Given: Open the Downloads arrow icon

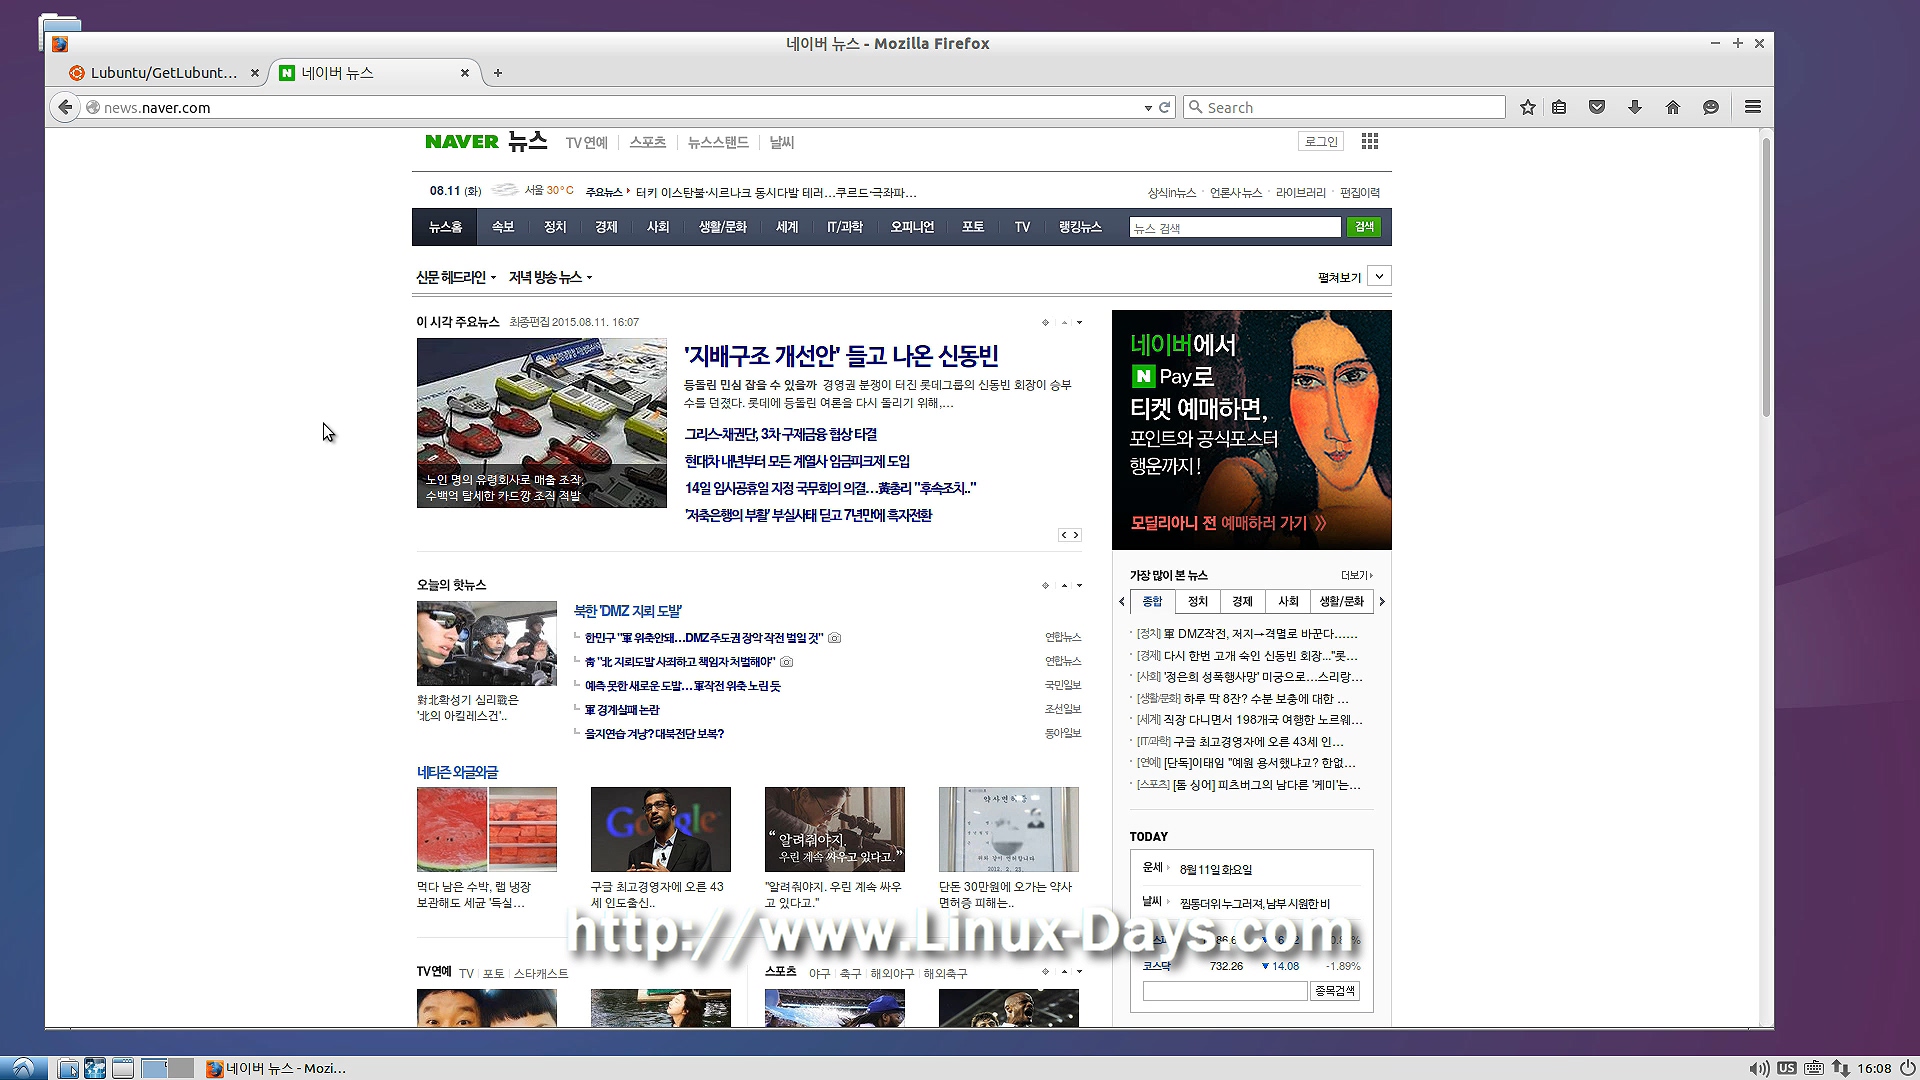Looking at the screenshot, I should (1635, 107).
